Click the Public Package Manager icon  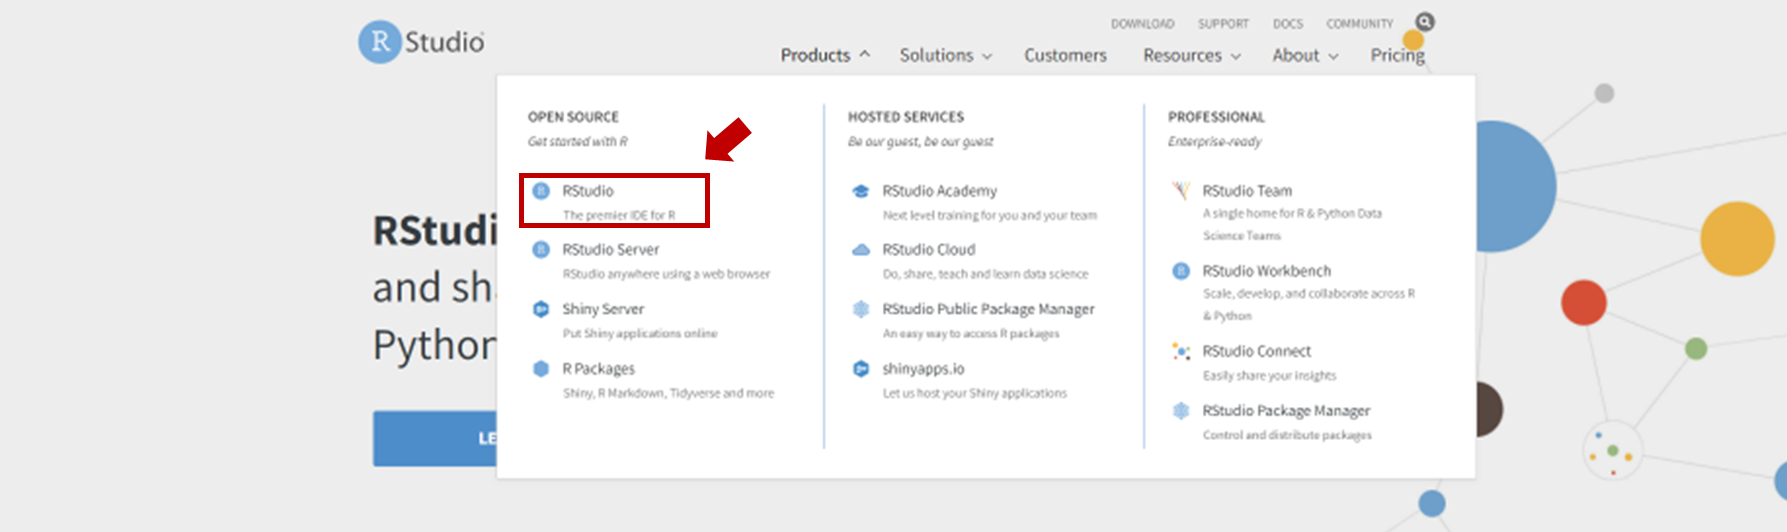tap(861, 309)
